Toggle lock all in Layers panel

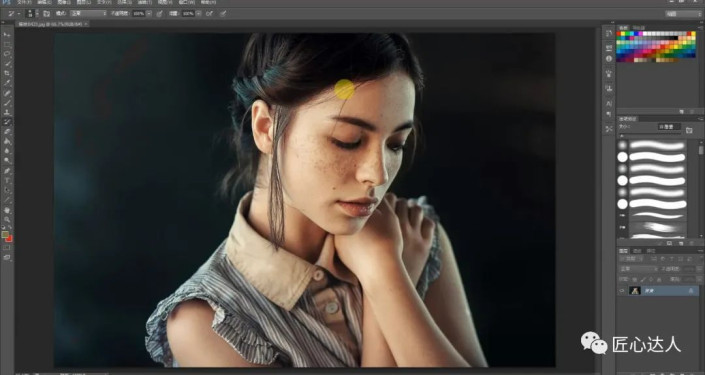659,279
